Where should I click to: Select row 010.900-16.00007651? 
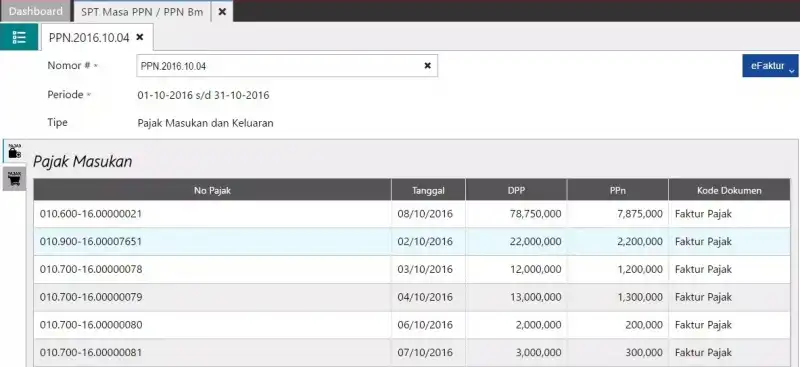tap(412, 241)
